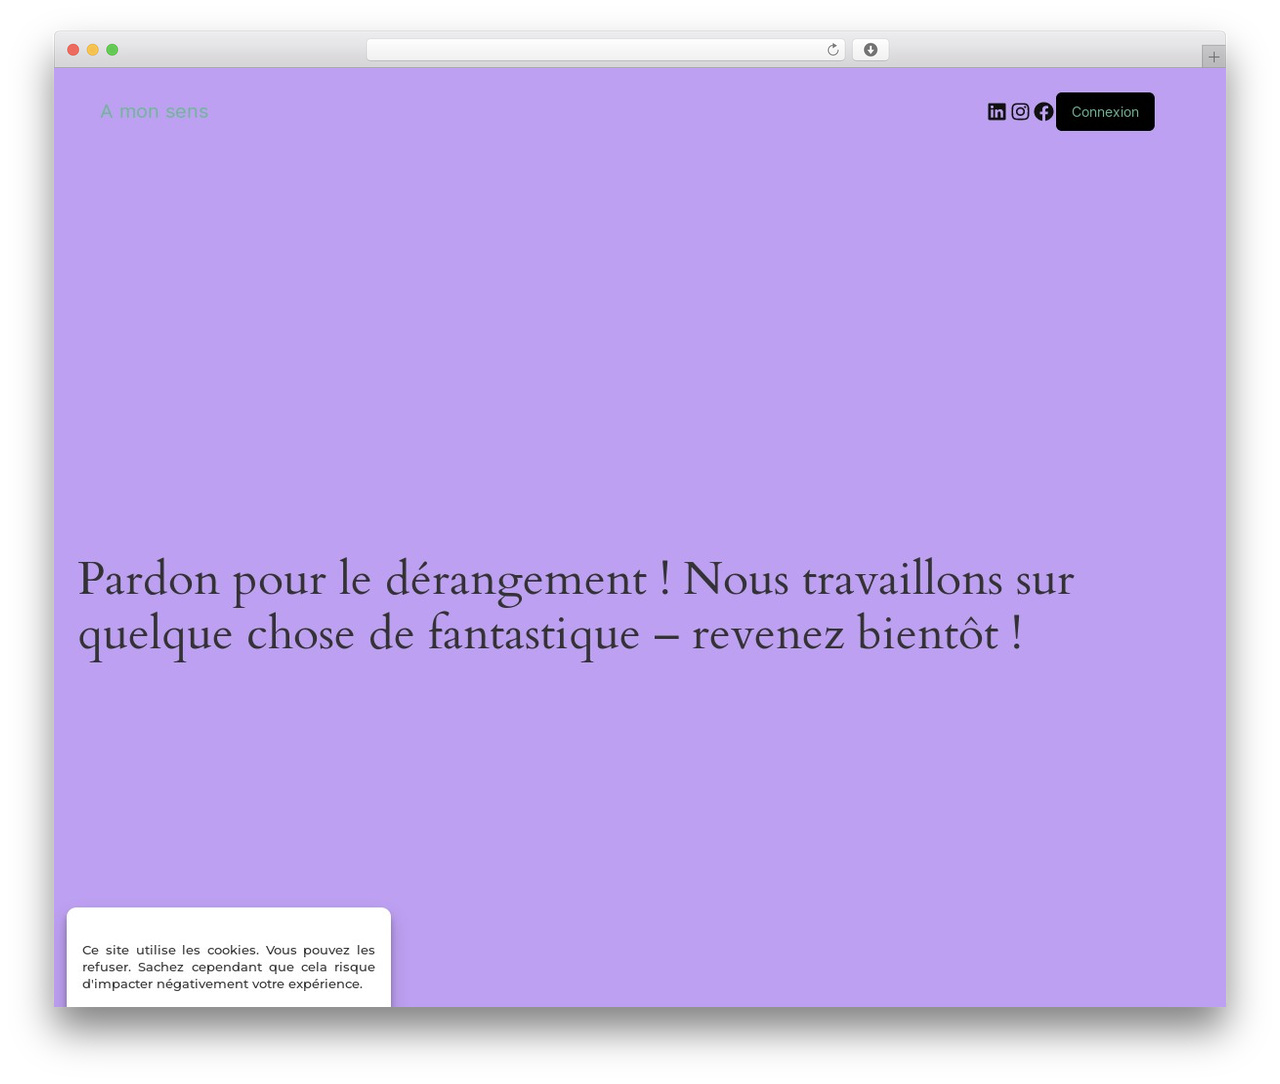Close the window with the red button
The height and width of the screenshot is (1084, 1280).
[73, 50]
